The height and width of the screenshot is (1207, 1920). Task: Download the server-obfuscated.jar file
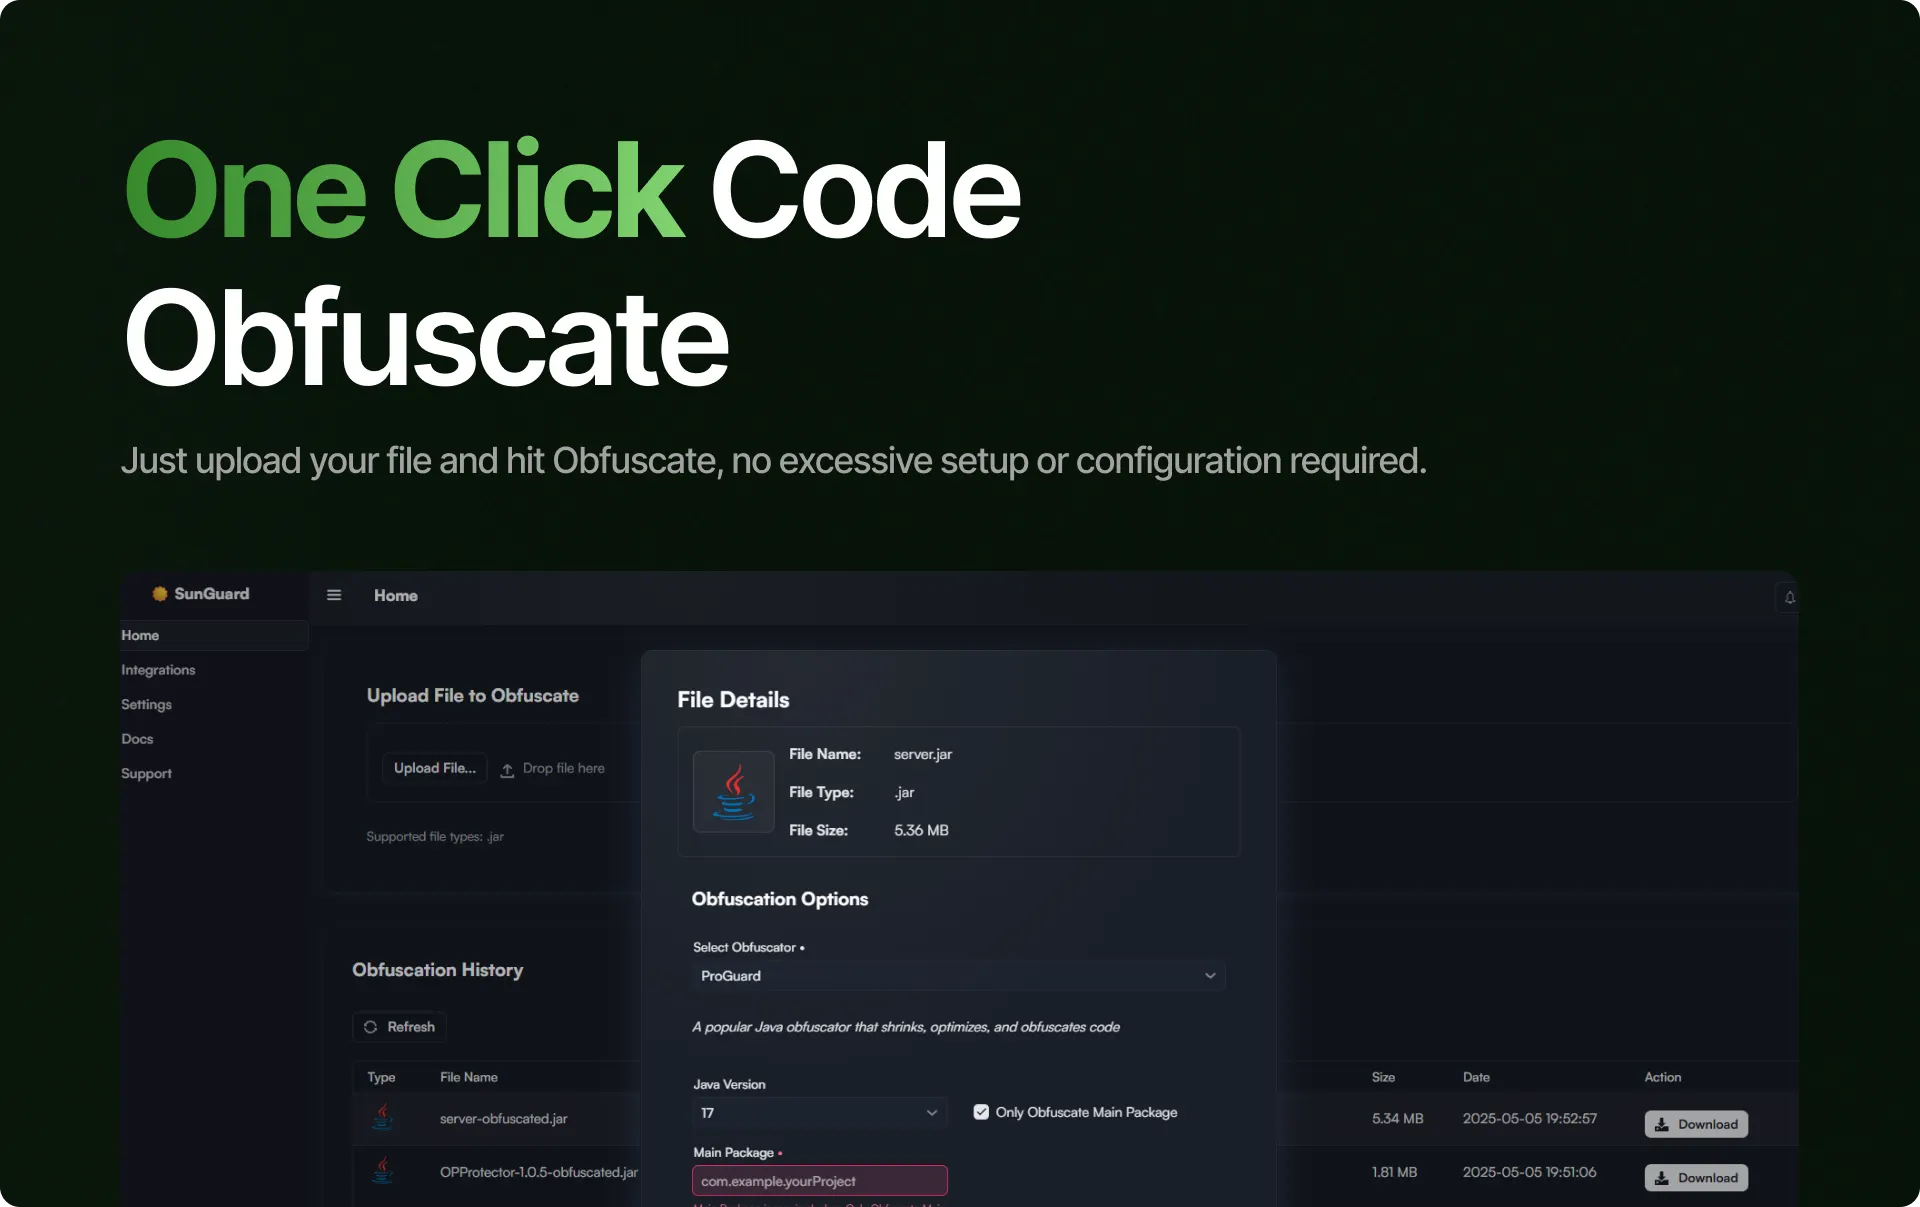click(x=1696, y=1124)
